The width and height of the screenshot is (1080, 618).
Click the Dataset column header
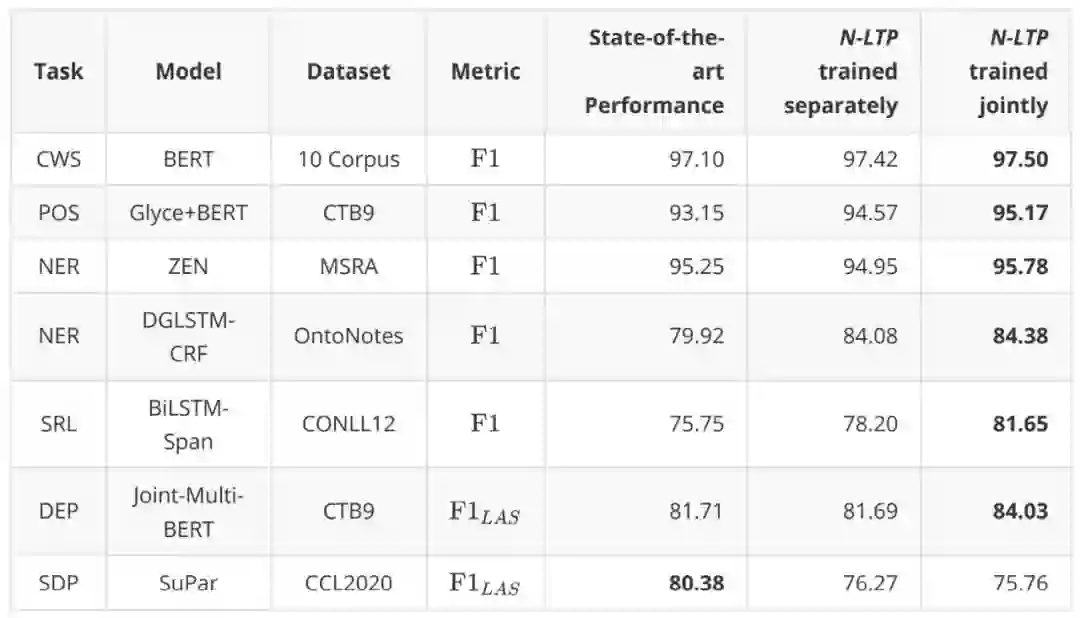click(348, 72)
